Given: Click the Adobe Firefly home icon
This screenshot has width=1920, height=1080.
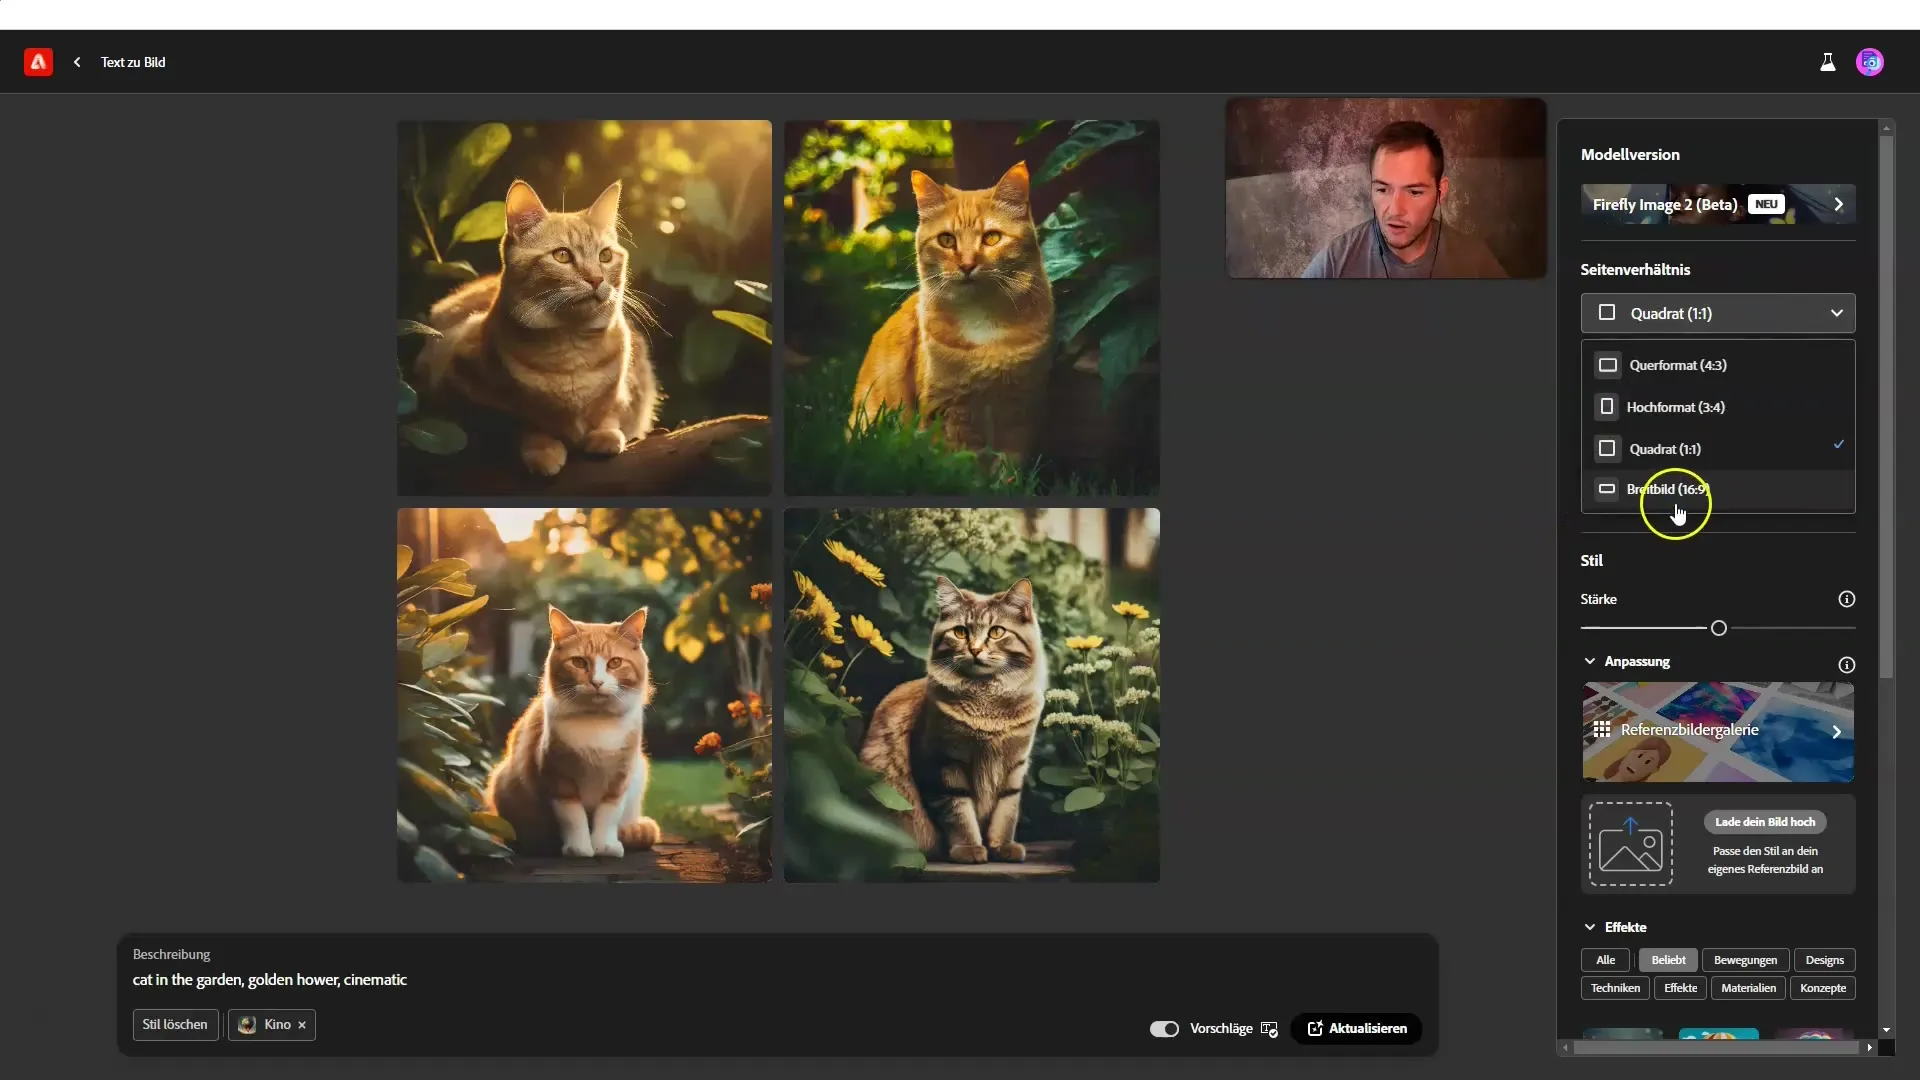Looking at the screenshot, I should click(x=37, y=62).
